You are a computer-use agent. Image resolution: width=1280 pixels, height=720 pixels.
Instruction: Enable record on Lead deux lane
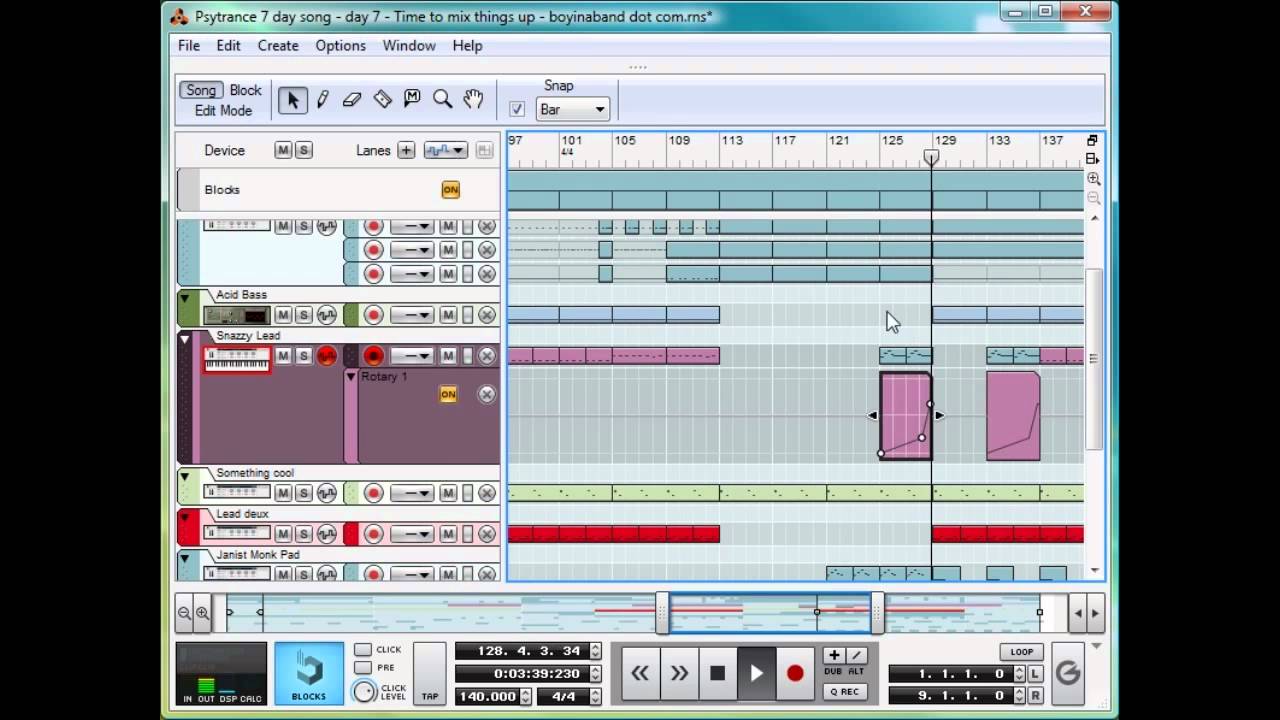coord(374,534)
